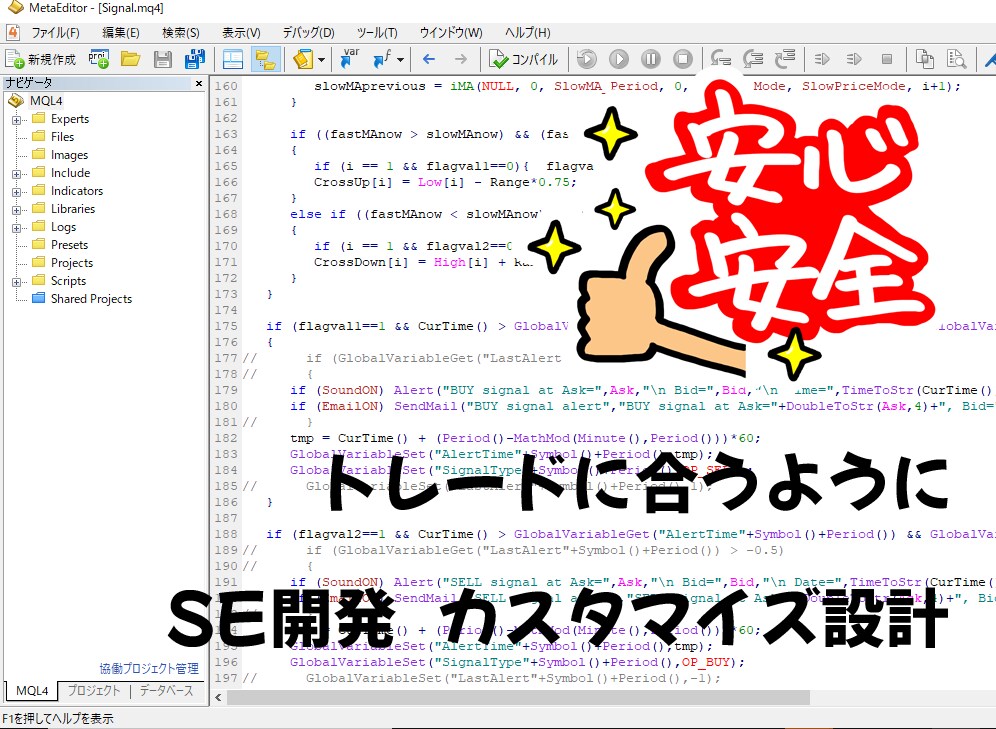996x729 pixels.
Task: Switch to the データベース tab
Action: point(166,691)
